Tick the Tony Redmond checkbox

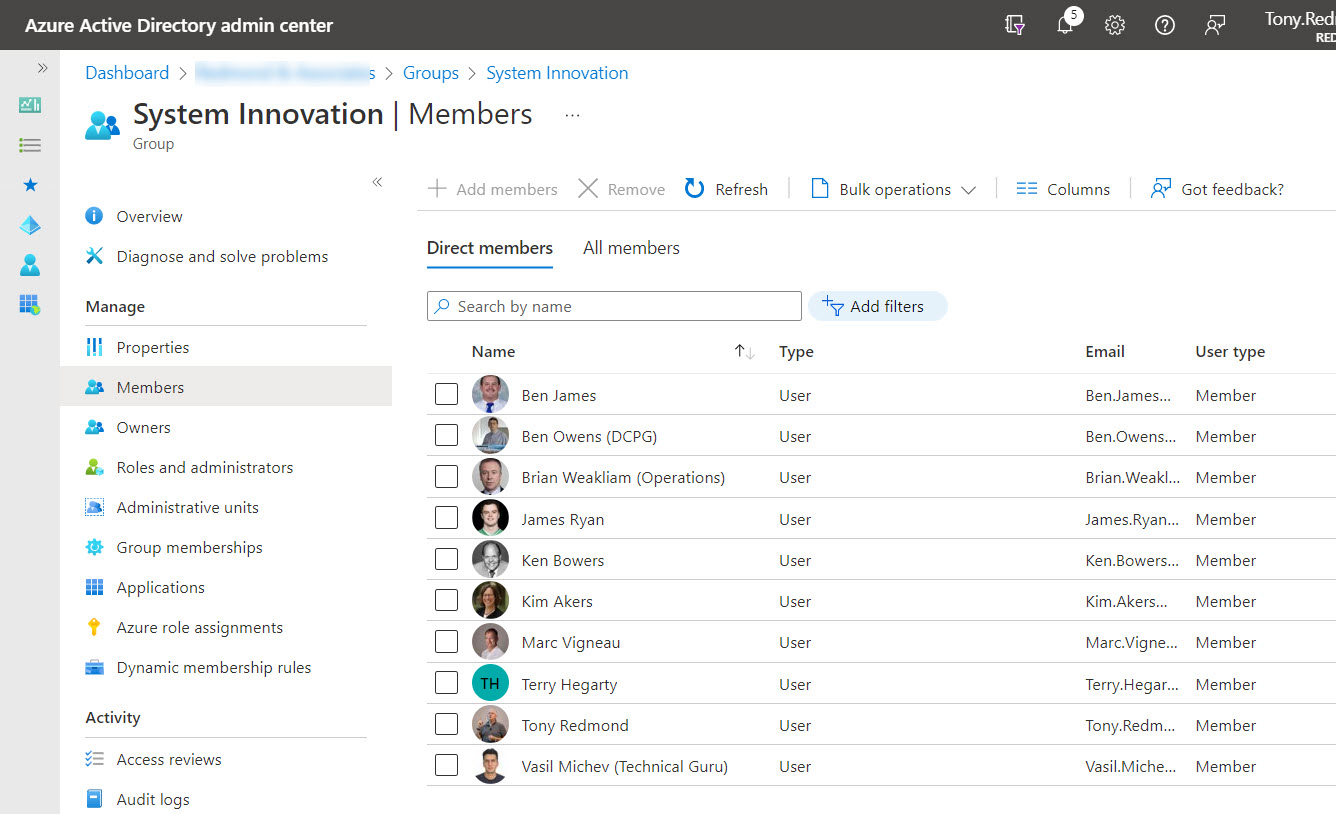click(x=446, y=724)
